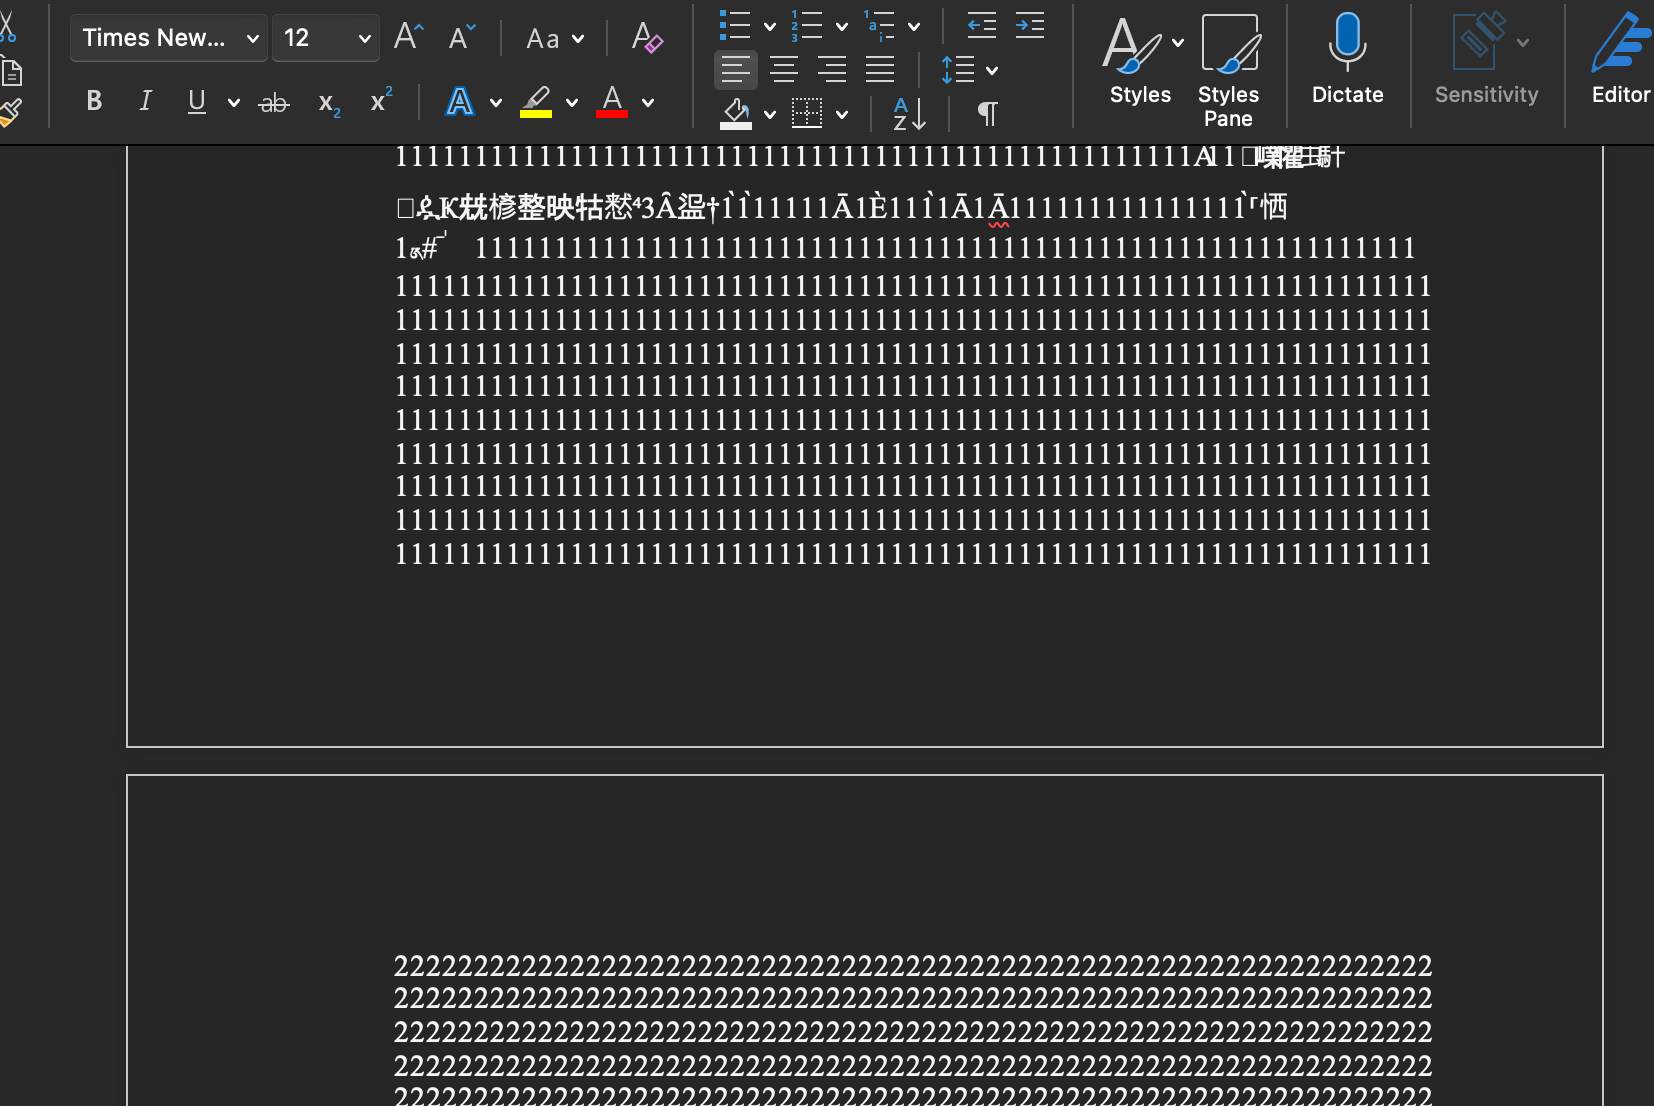The image size is (1654, 1106).
Task: Open line and paragraph spacing
Action: (958, 69)
